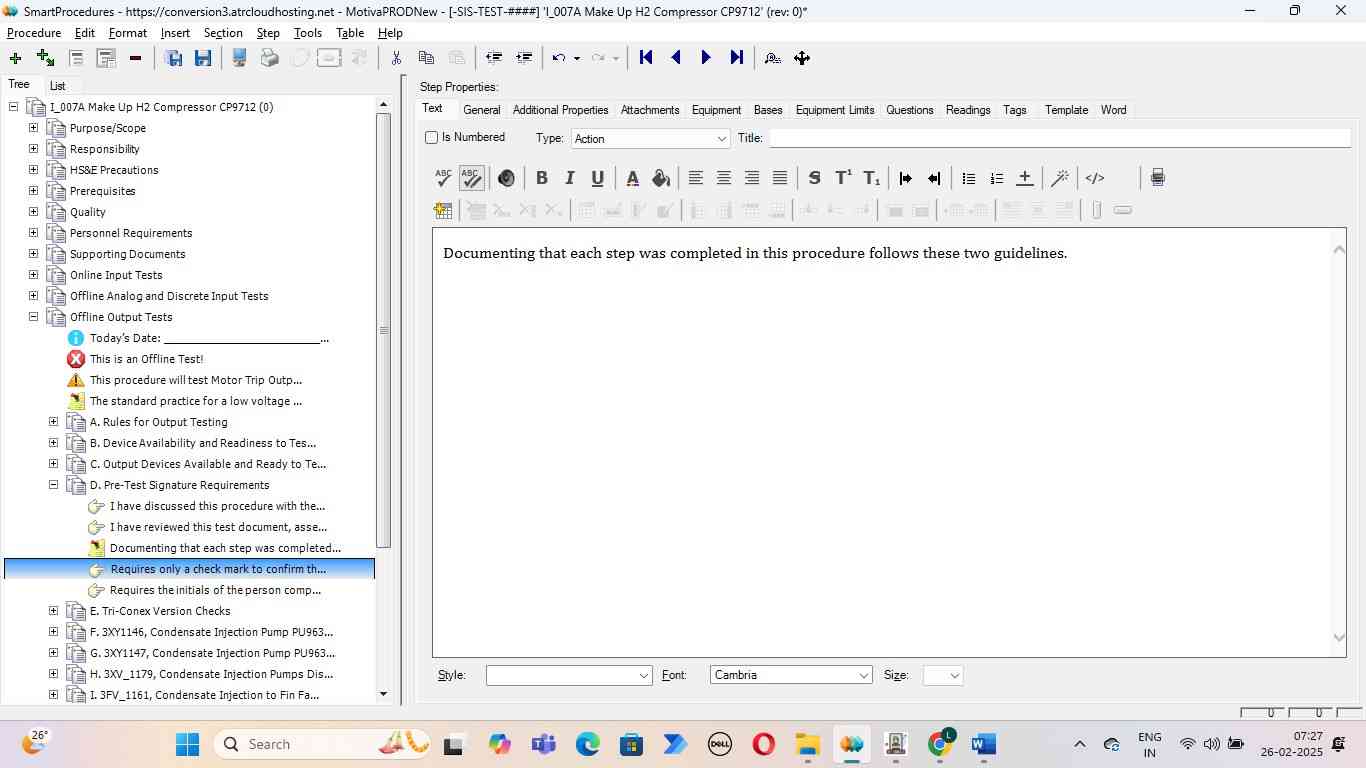
Task: Insert a numbered list
Action: coord(996,178)
